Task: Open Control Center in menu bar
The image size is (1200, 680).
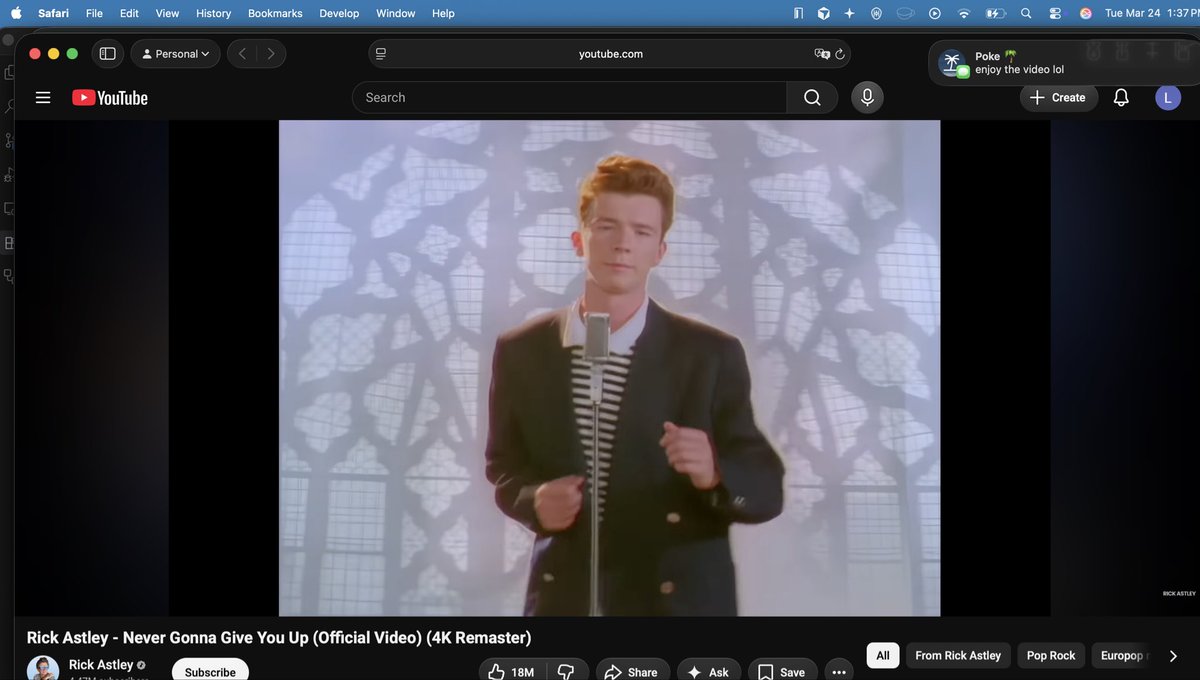Action: pyautogui.click(x=1055, y=13)
